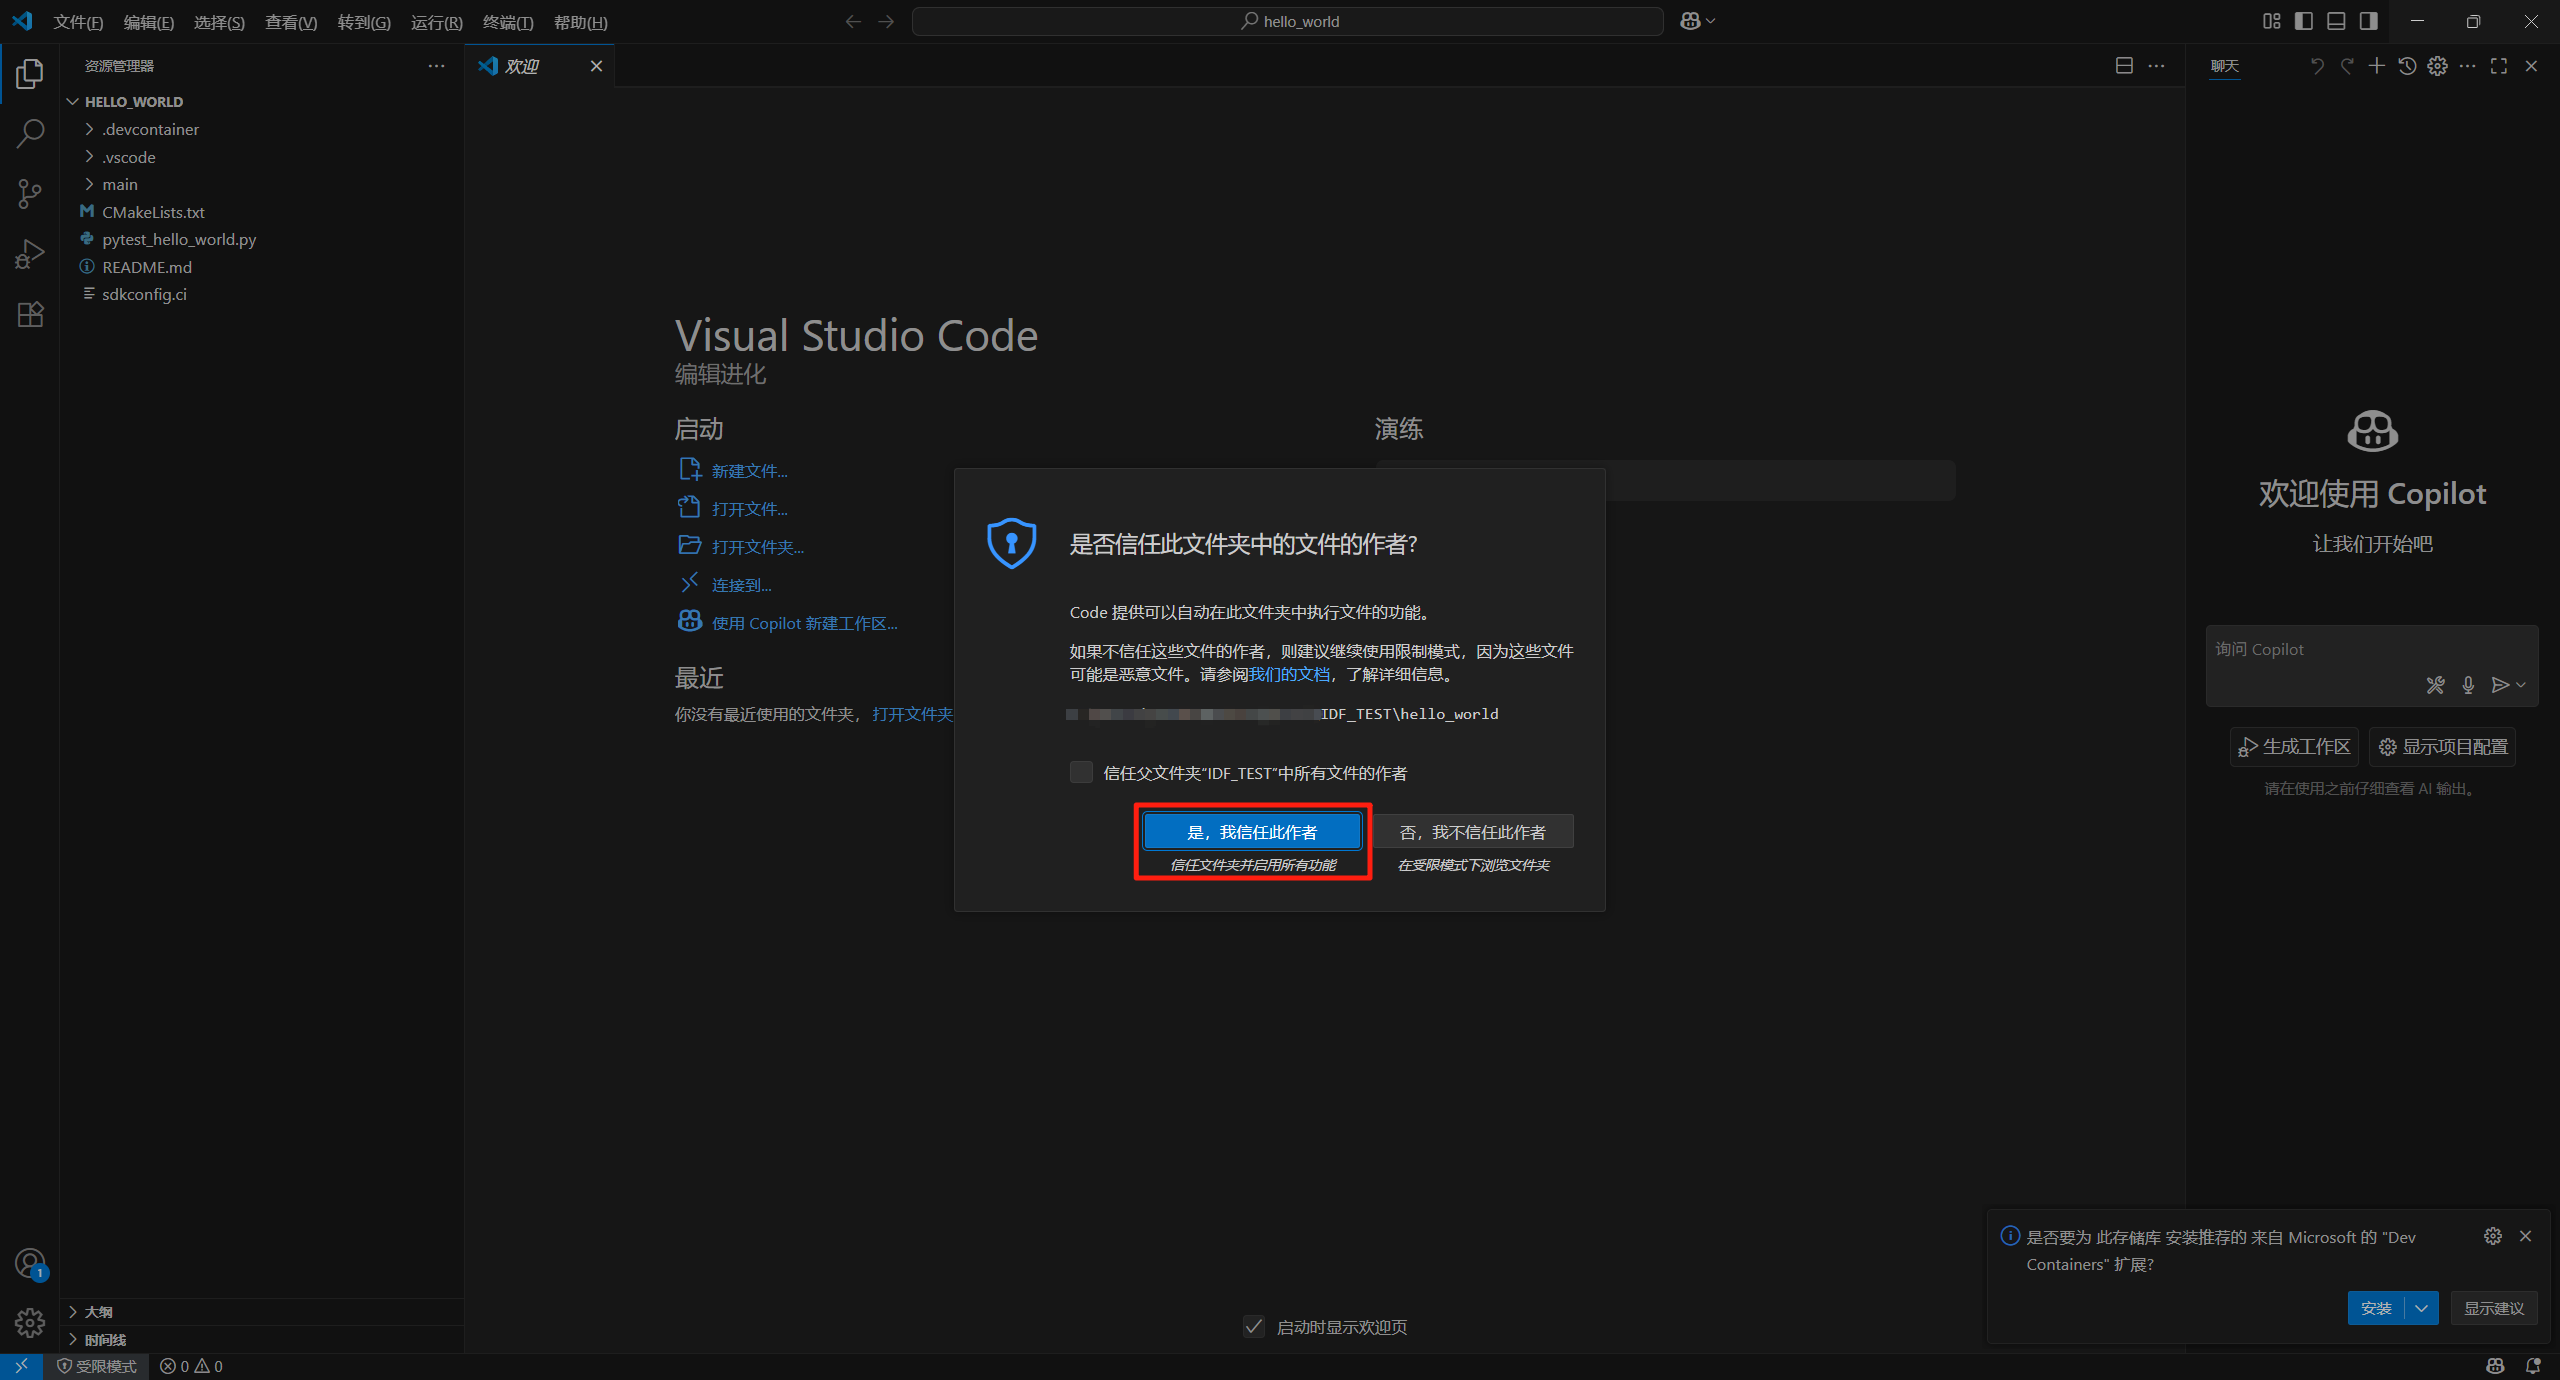This screenshot has width=2560, height=1380.
Task: Select the 欢迎 editor tab
Action: pyautogui.click(x=522, y=66)
